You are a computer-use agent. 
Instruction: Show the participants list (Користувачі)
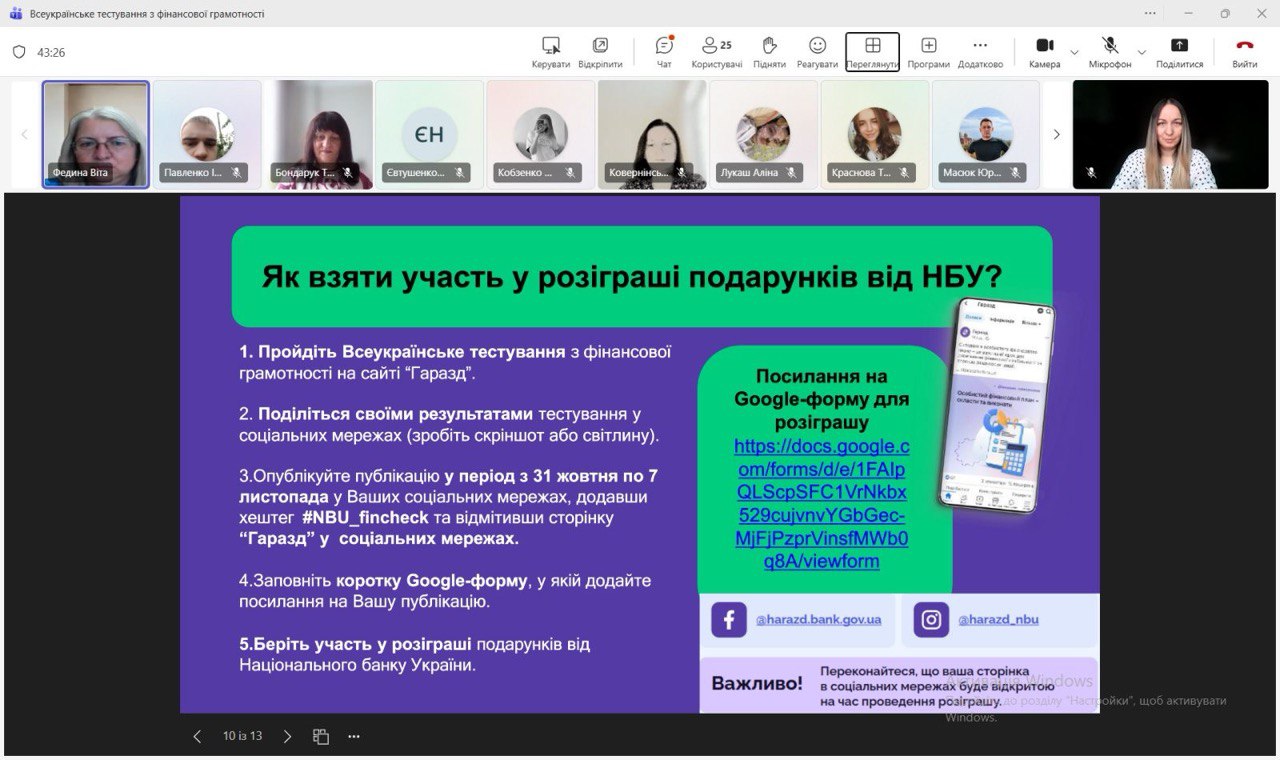(x=716, y=51)
